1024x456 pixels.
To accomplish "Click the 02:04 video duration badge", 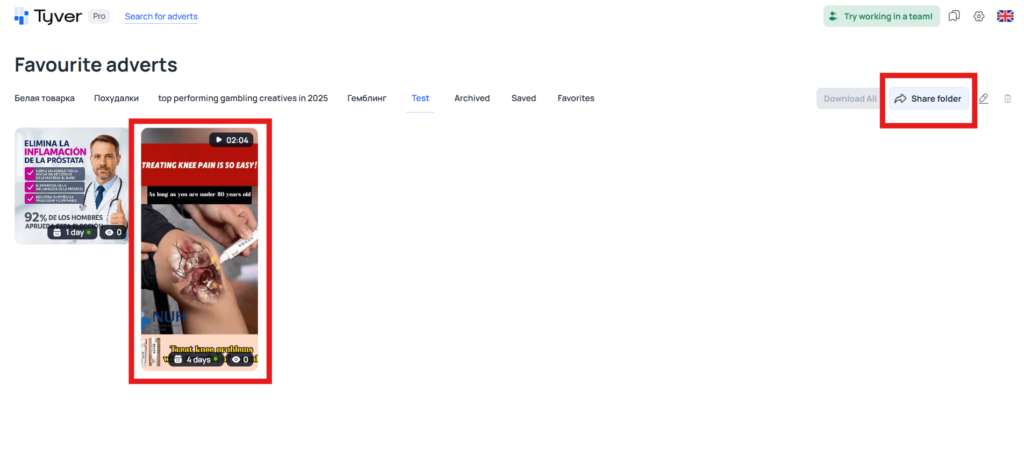I will (x=231, y=140).
